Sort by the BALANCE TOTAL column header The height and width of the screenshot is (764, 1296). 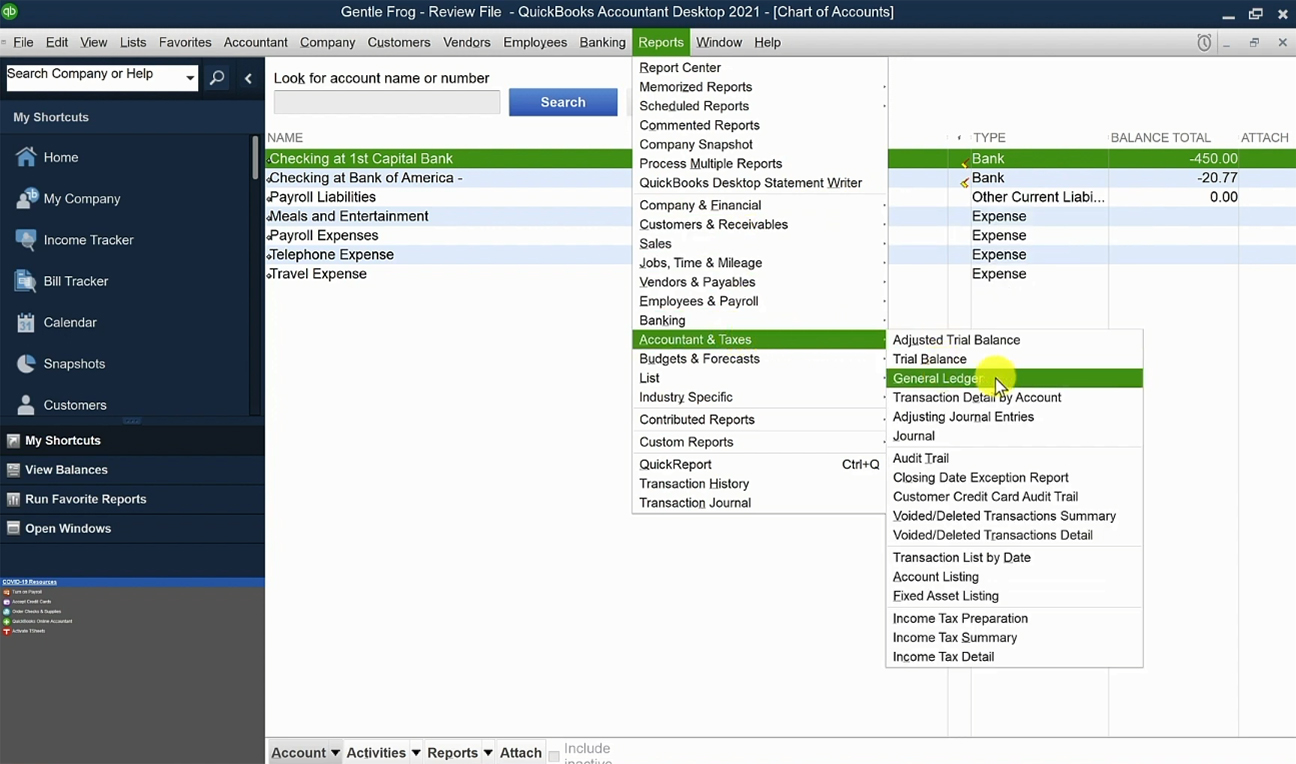1160,138
